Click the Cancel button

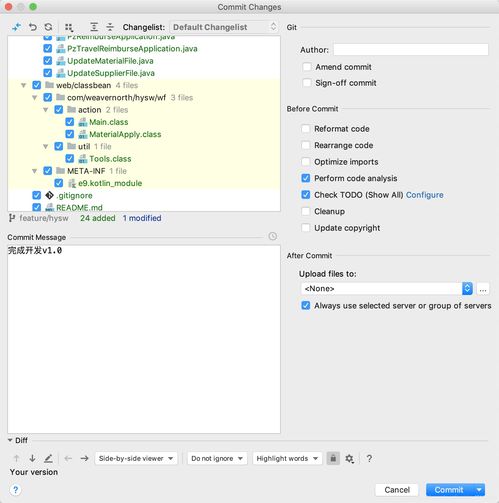(397, 490)
